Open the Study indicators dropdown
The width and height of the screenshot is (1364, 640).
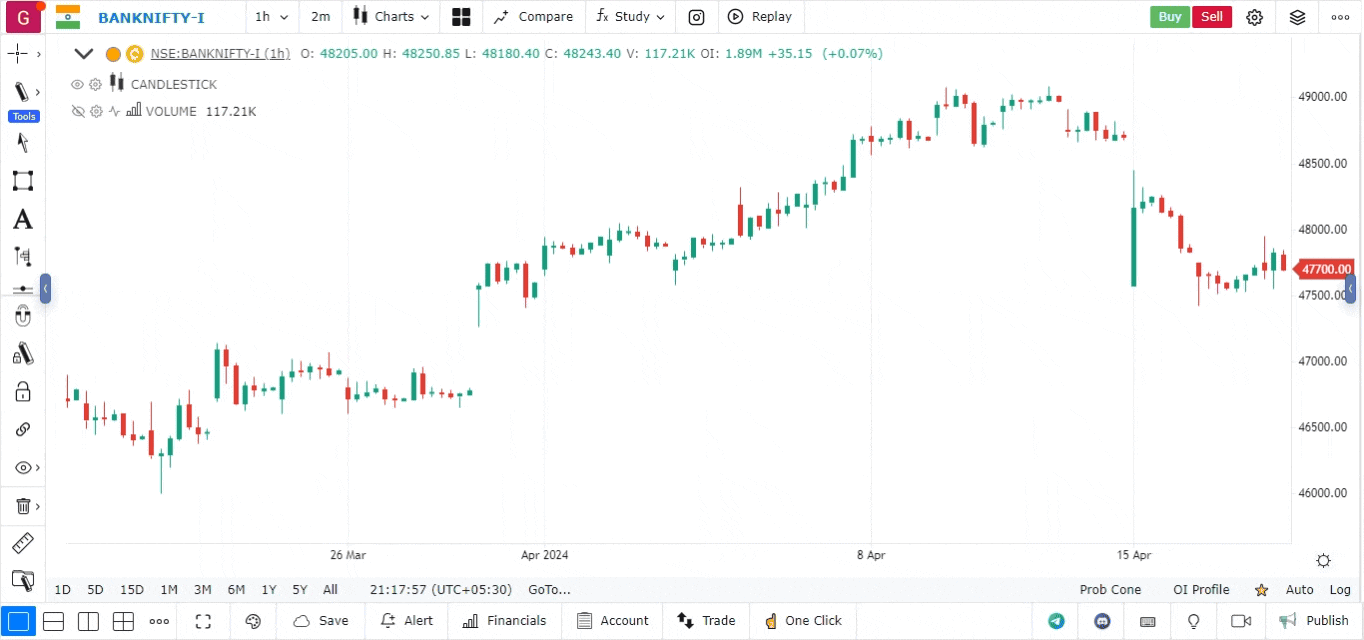click(630, 17)
